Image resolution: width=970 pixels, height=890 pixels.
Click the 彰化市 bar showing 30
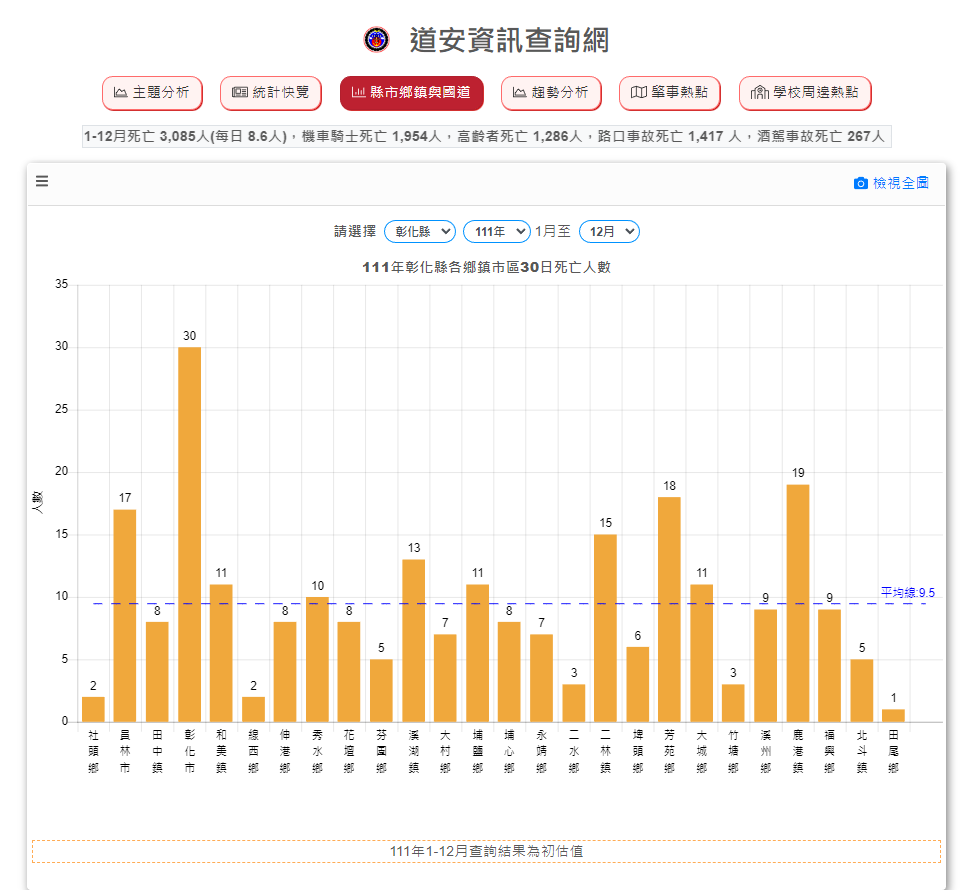(189, 534)
